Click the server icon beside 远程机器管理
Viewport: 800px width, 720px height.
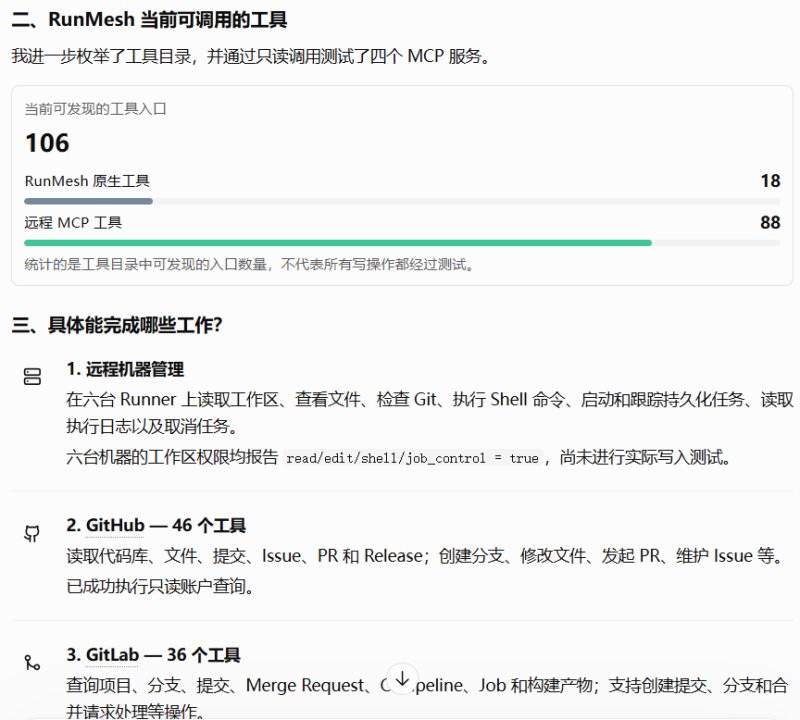click(x=32, y=377)
